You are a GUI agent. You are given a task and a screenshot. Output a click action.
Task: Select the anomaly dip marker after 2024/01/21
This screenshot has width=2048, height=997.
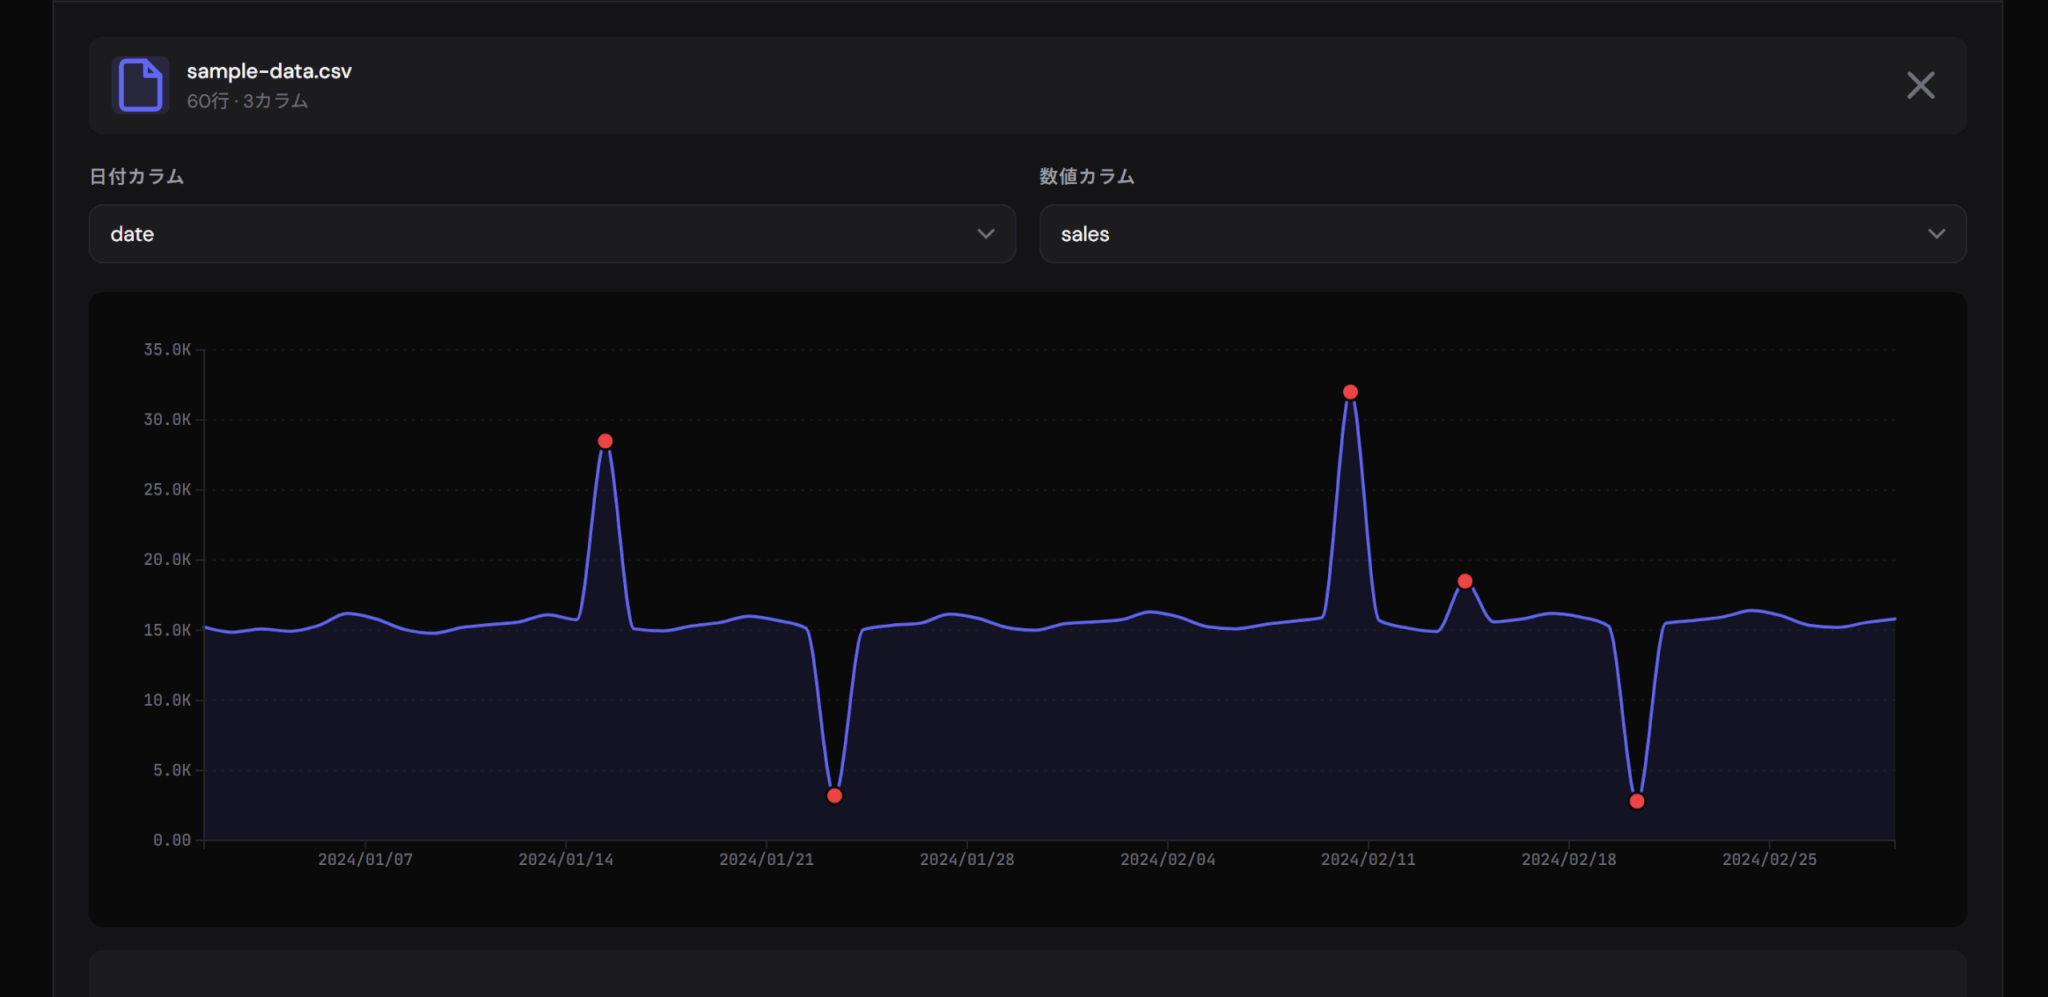pos(835,796)
